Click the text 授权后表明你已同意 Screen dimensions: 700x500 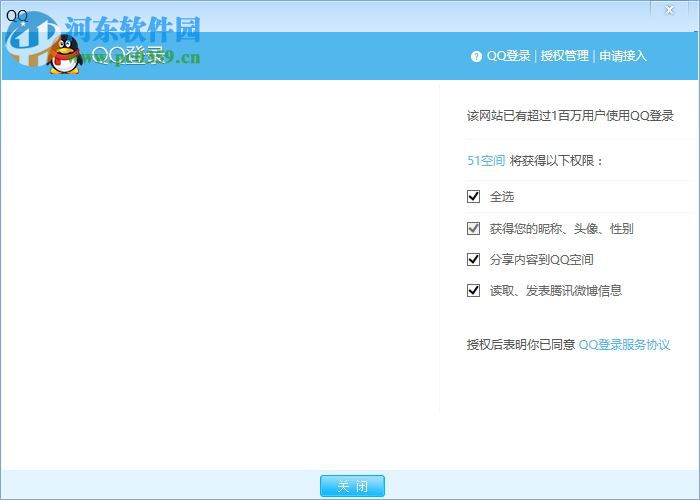[521, 345]
